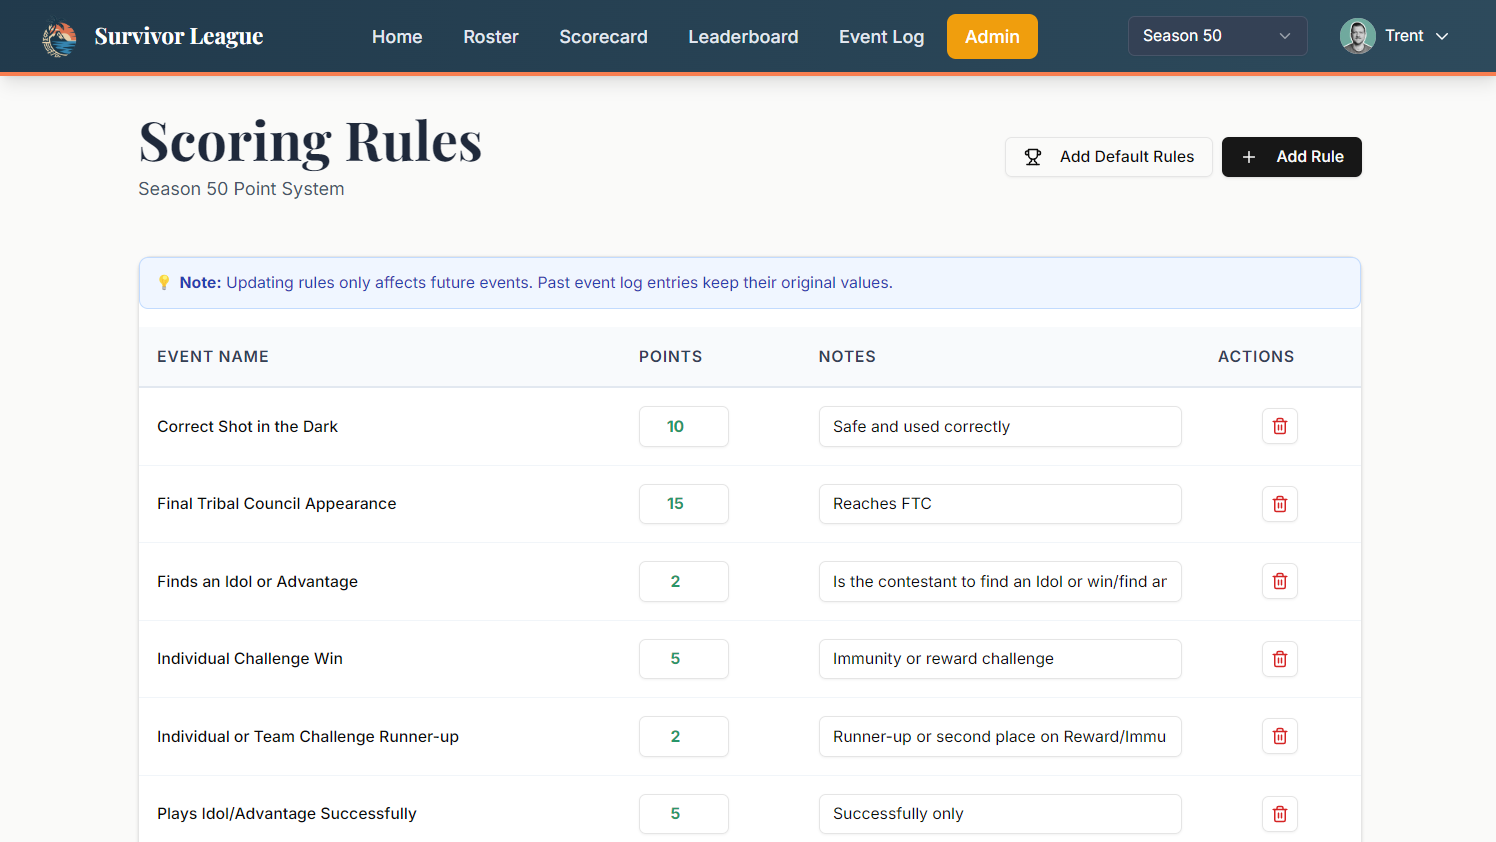Screen dimensions: 1496x842
Task: Go to the Home page
Action: [x=397, y=37]
